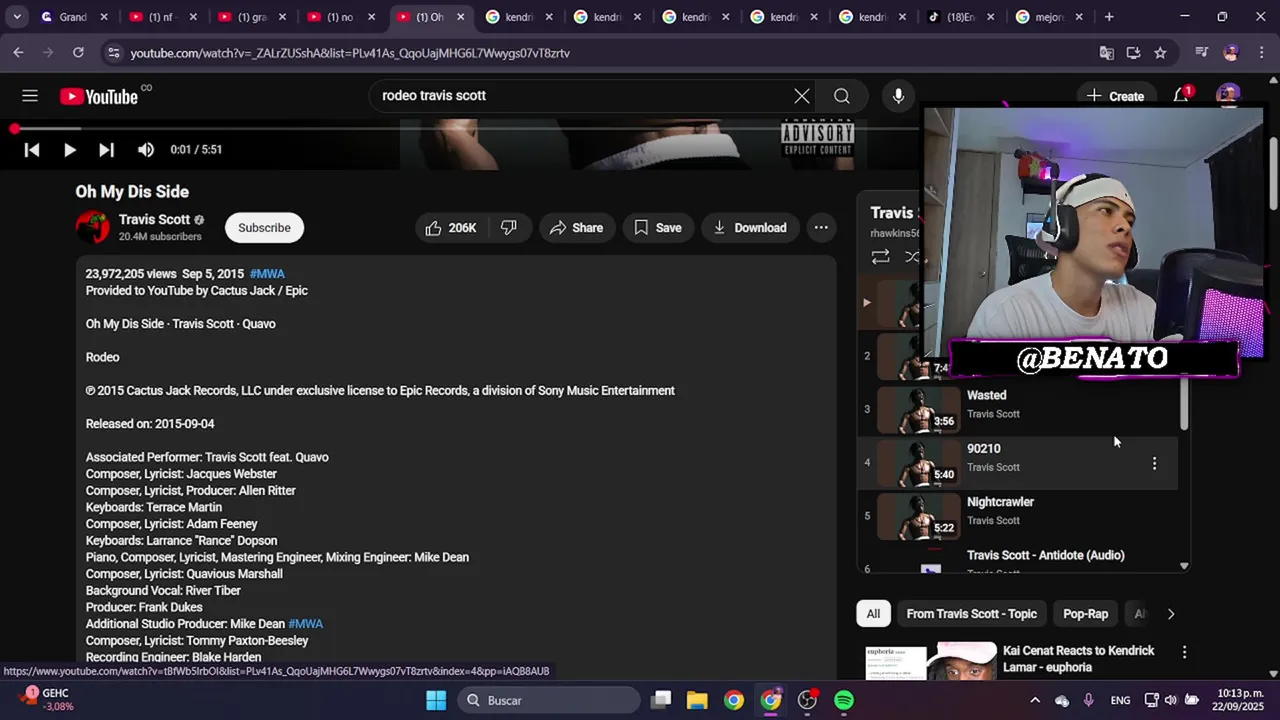Bookmark this page with star icon

[1160, 53]
